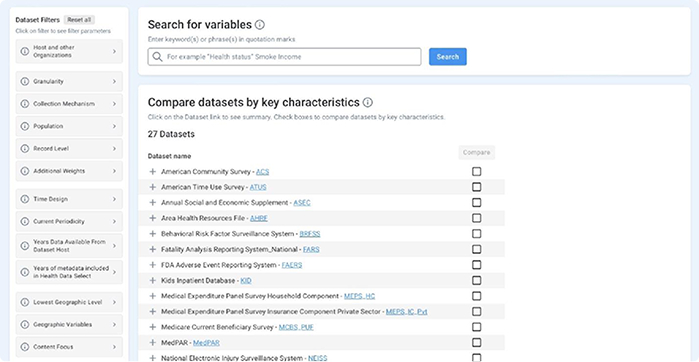Image resolution: width=699 pixels, height=362 pixels.
Task: Check the American Time Use Survey checkbox
Action: pyautogui.click(x=477, y=187)
